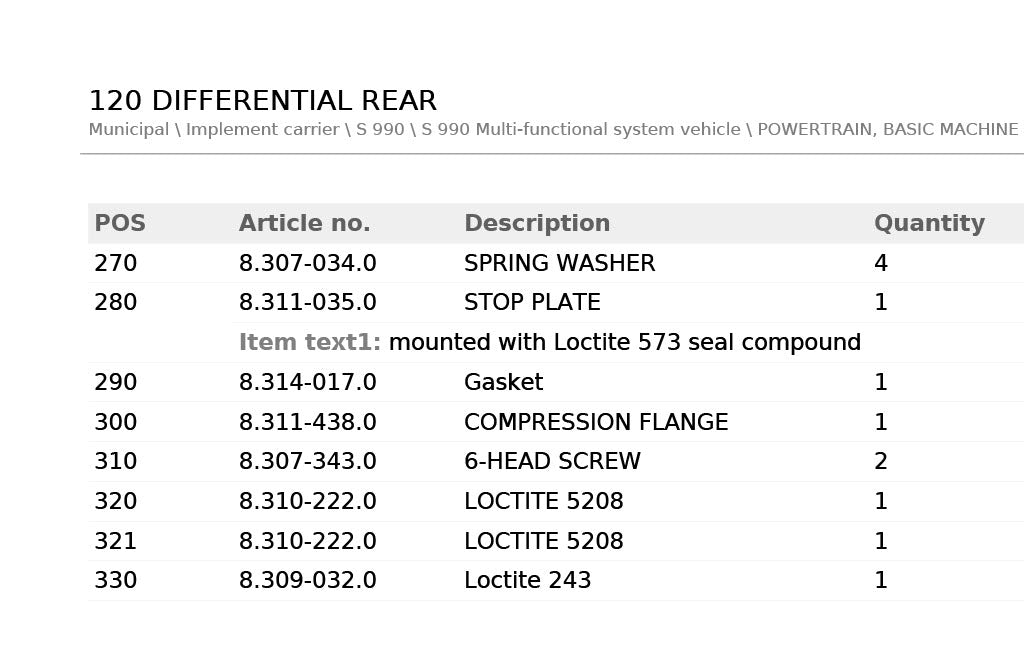Open the Municipal breadcrumb link
Image resolution: width=1024 pixels, height=661 pixels.
point(128,130)
